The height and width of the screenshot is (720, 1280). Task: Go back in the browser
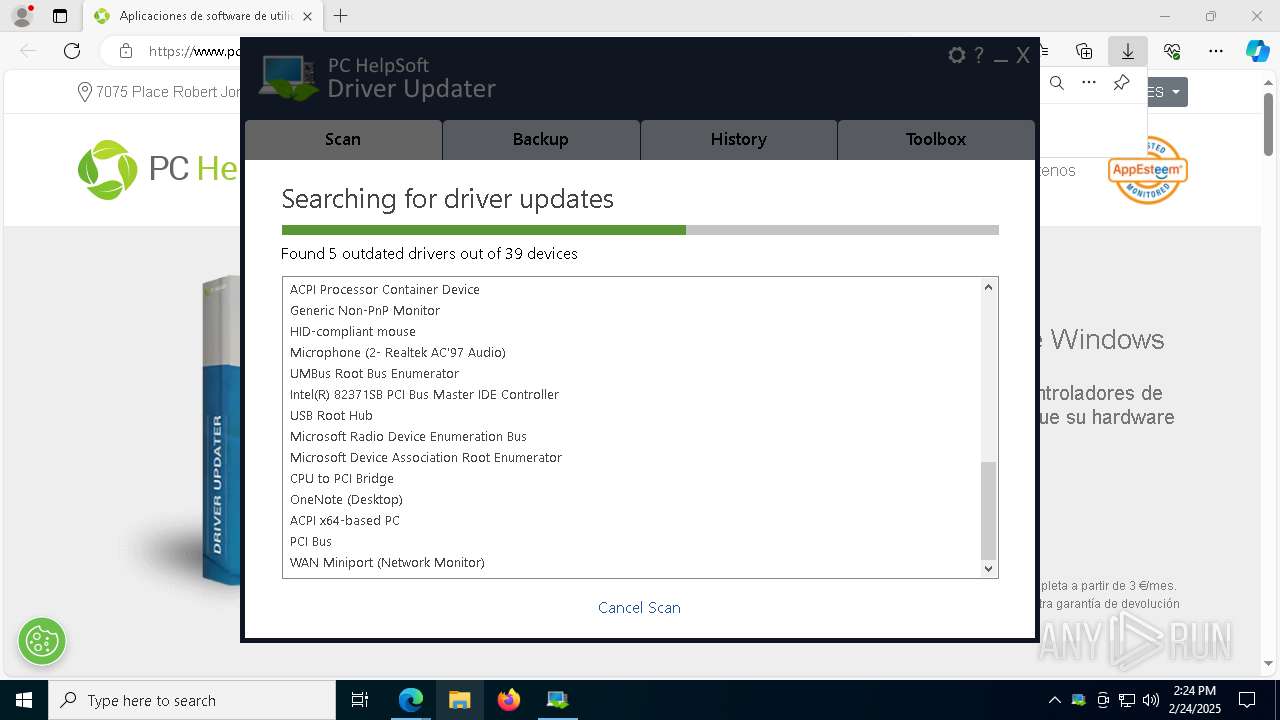pos(28,51)
